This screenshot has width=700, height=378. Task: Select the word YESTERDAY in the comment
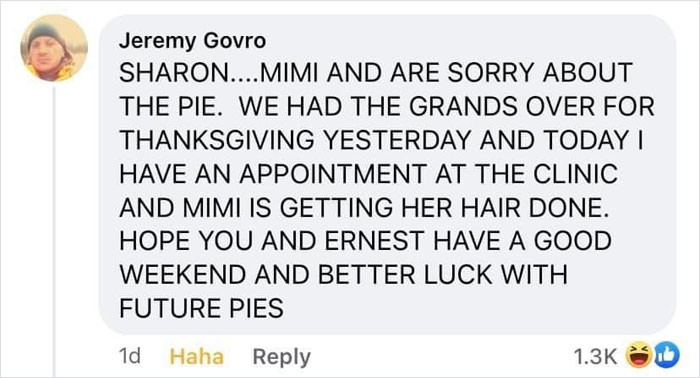(397, 140)
